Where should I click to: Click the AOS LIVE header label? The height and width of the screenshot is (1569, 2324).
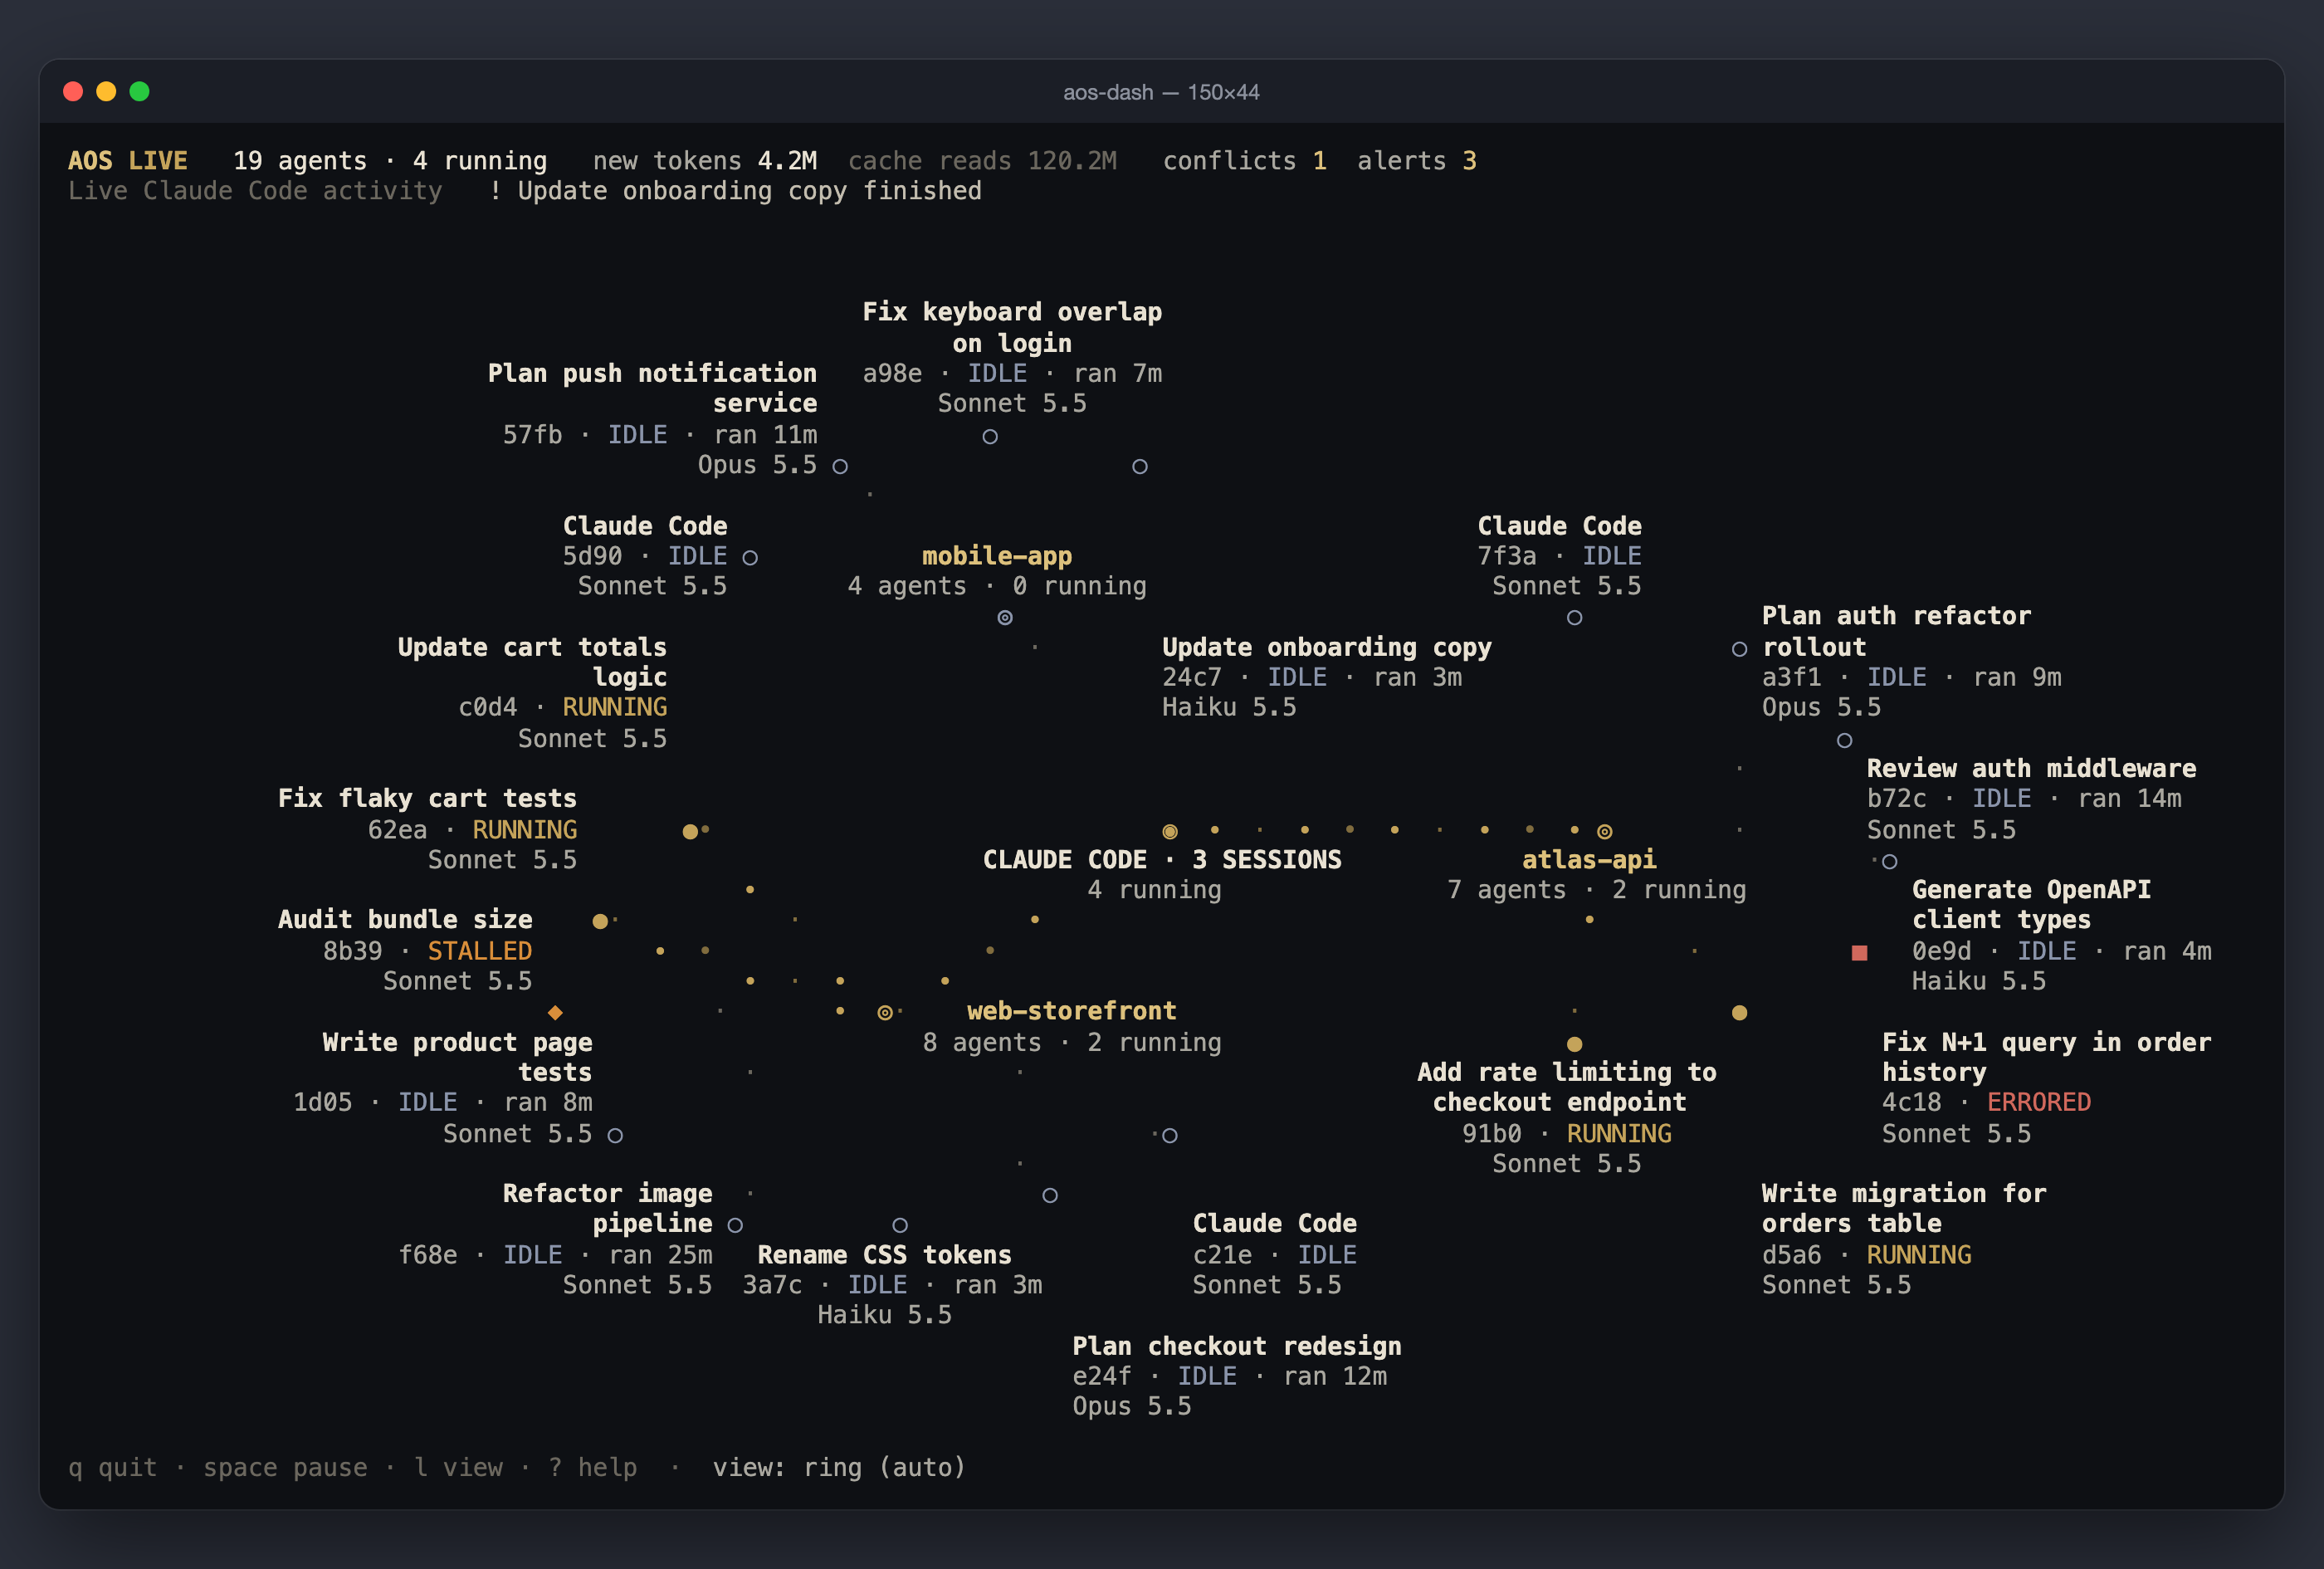pyautogui.click(x=127, y=160)
